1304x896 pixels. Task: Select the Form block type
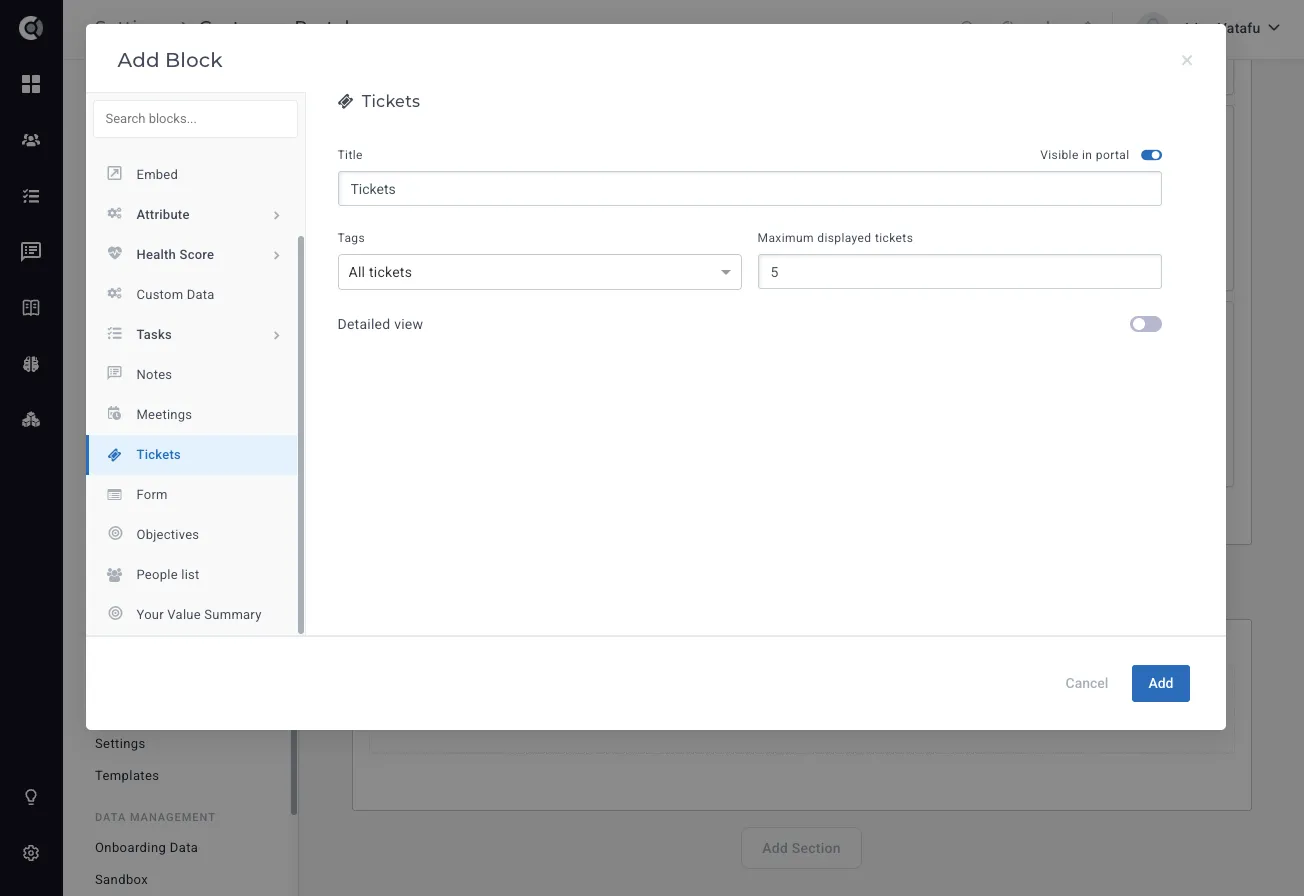(192, 494)
